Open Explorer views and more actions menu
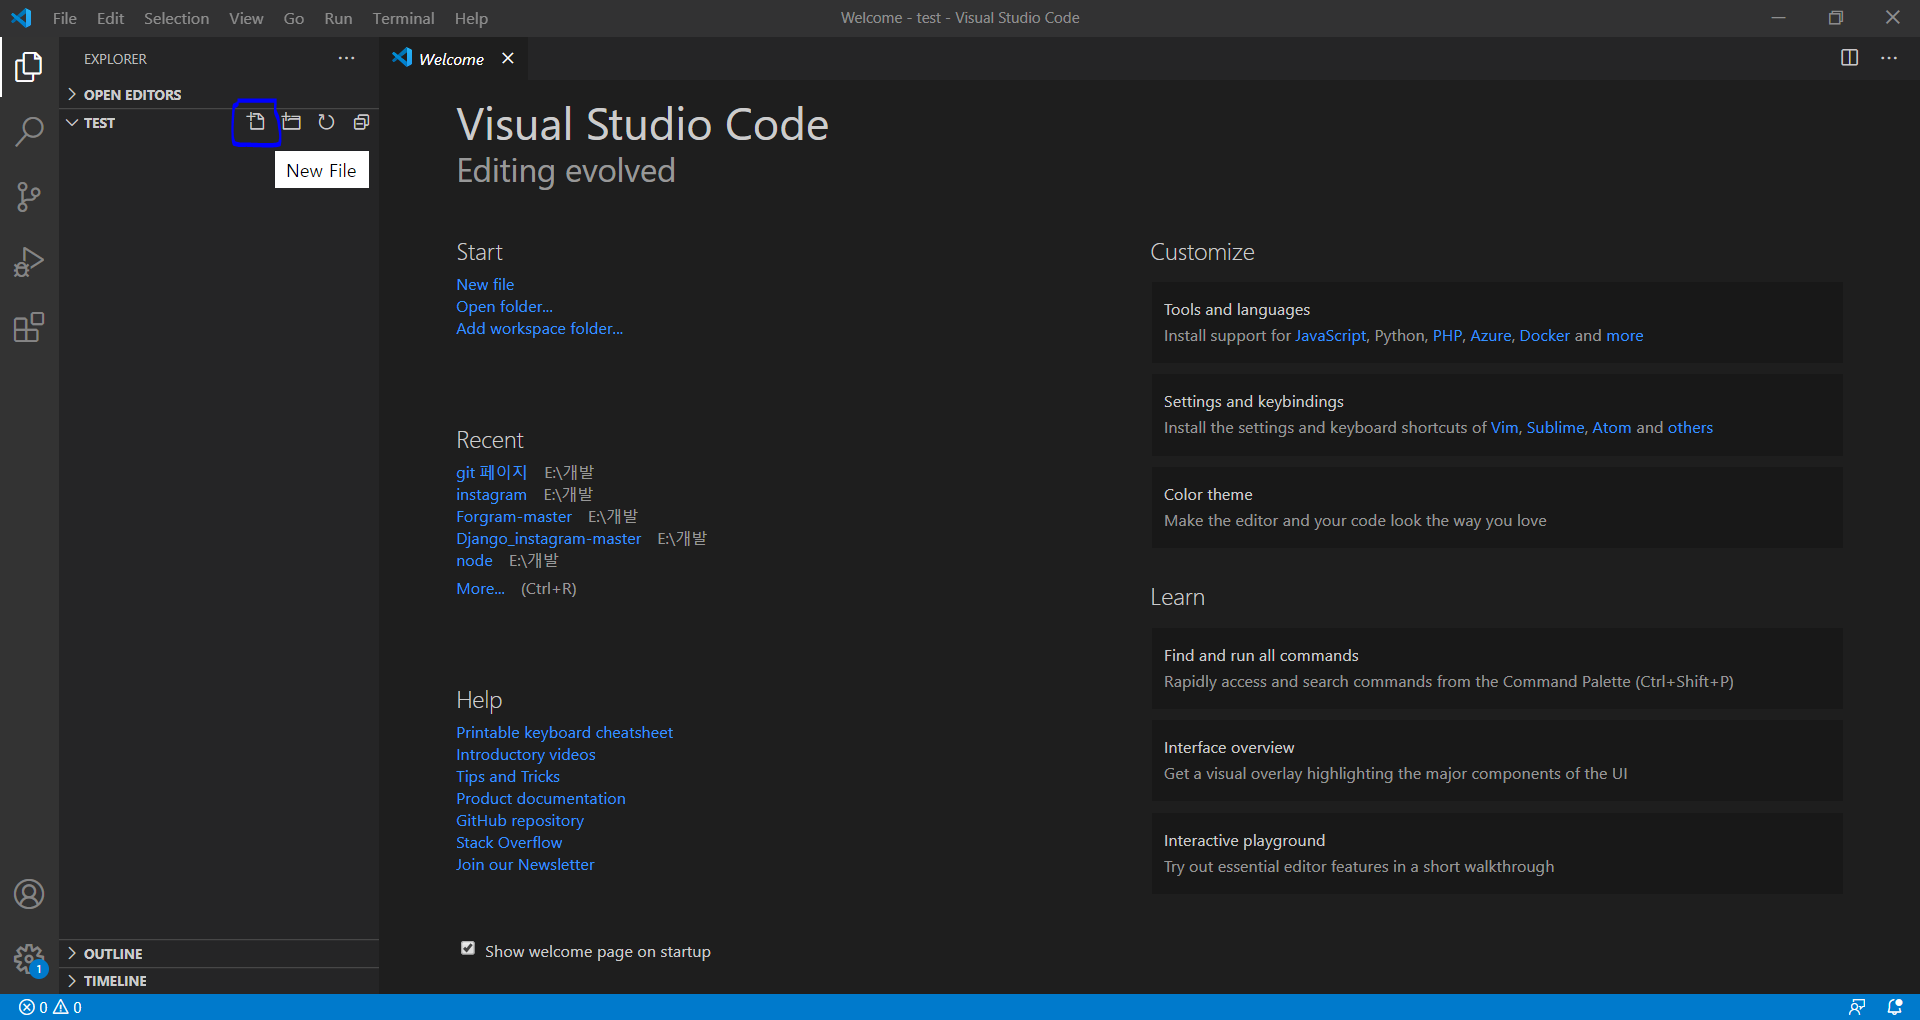Image resolution: width=1920 pixels, height=1020 pixels. point(346,58)
